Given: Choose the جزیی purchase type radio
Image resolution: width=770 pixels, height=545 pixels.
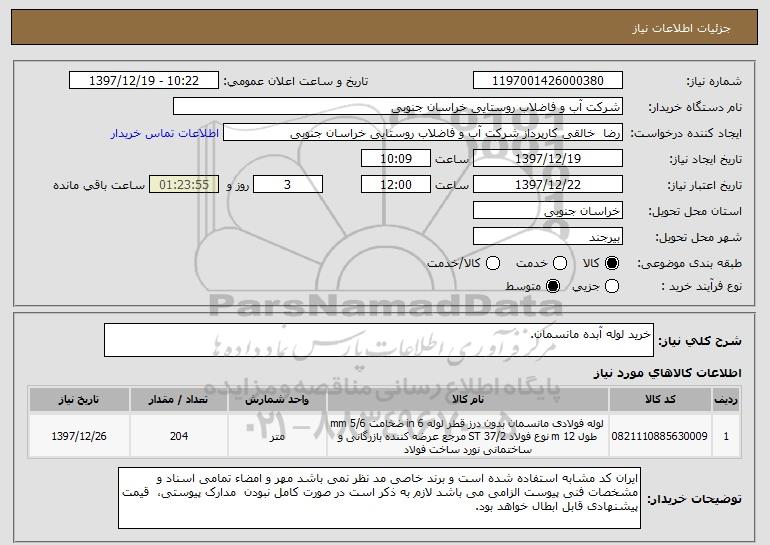Looking at the screenshot, I should click(612, 286).
